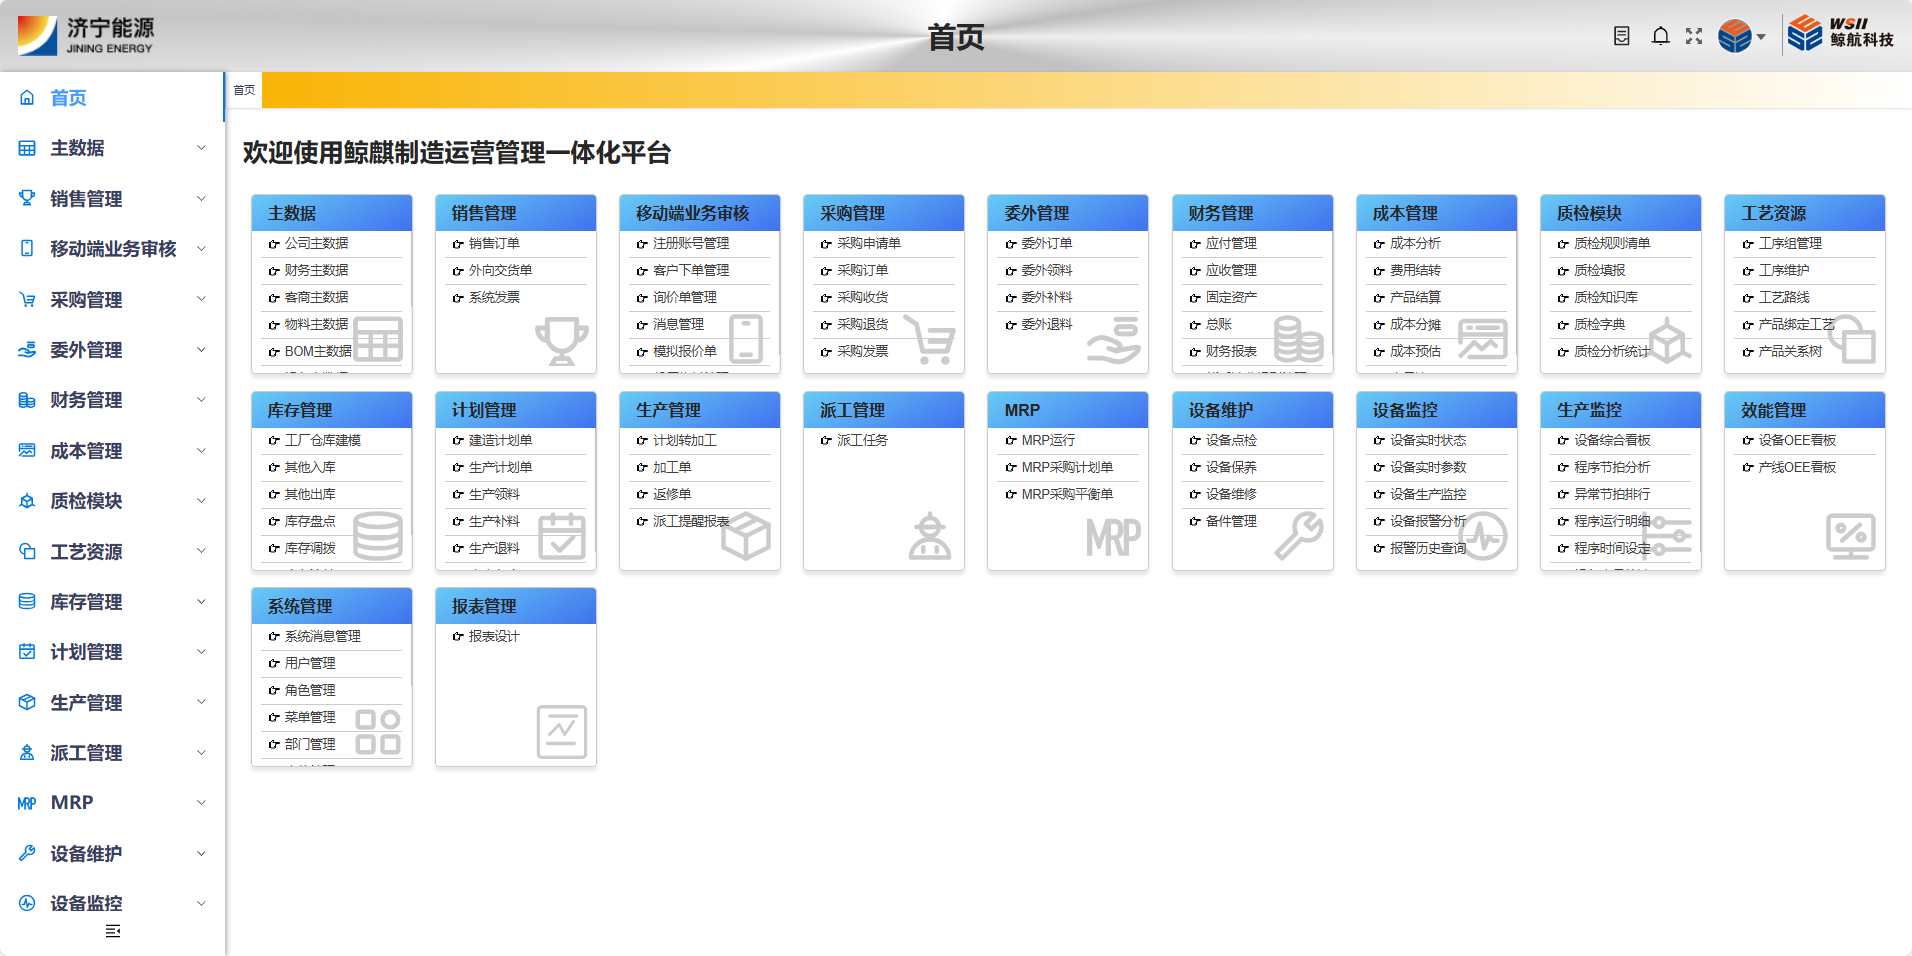
Task: Click the 设备维护 wrench icon in the sidebar
Action: coord(27,853)
